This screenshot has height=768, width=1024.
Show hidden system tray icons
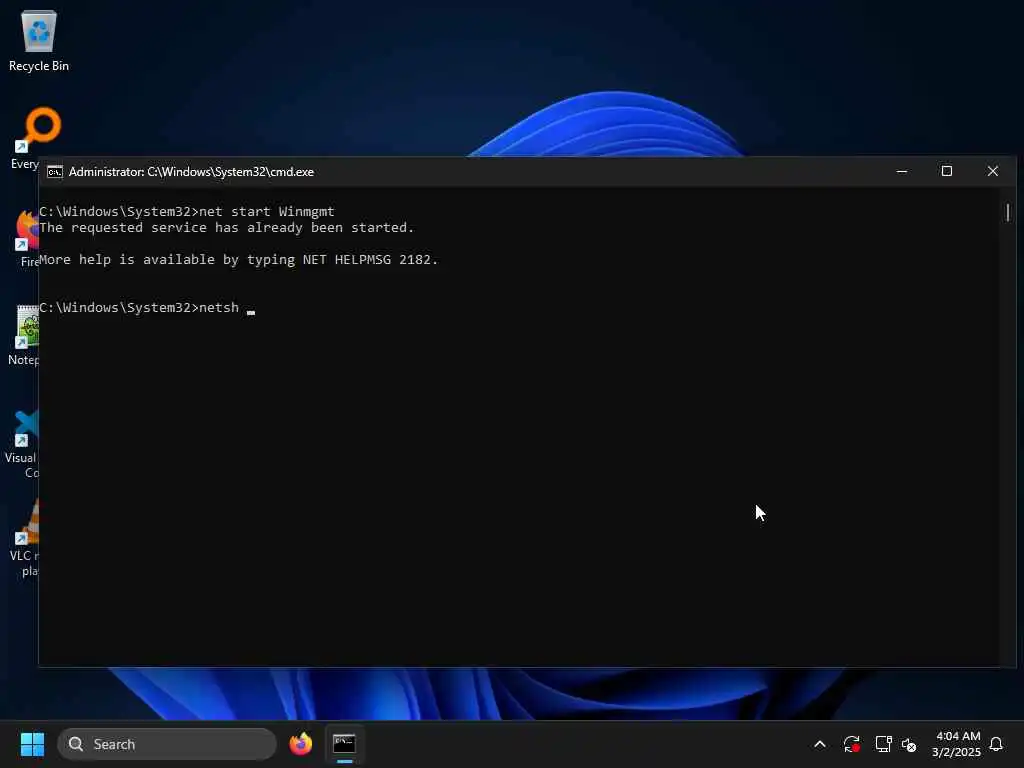pyautogui.click(x=820, y=744)
